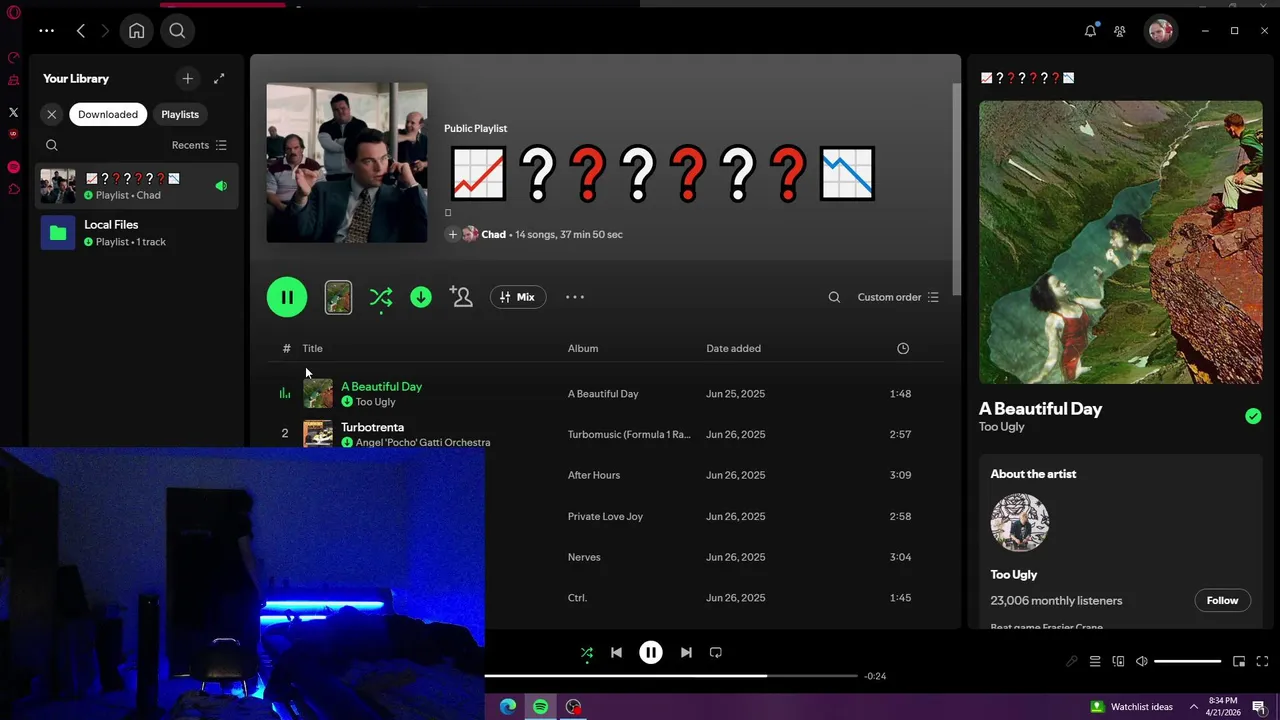1280x720 pixels.
Task: Click the album art preview beside play button
Action: click(338, 297)
